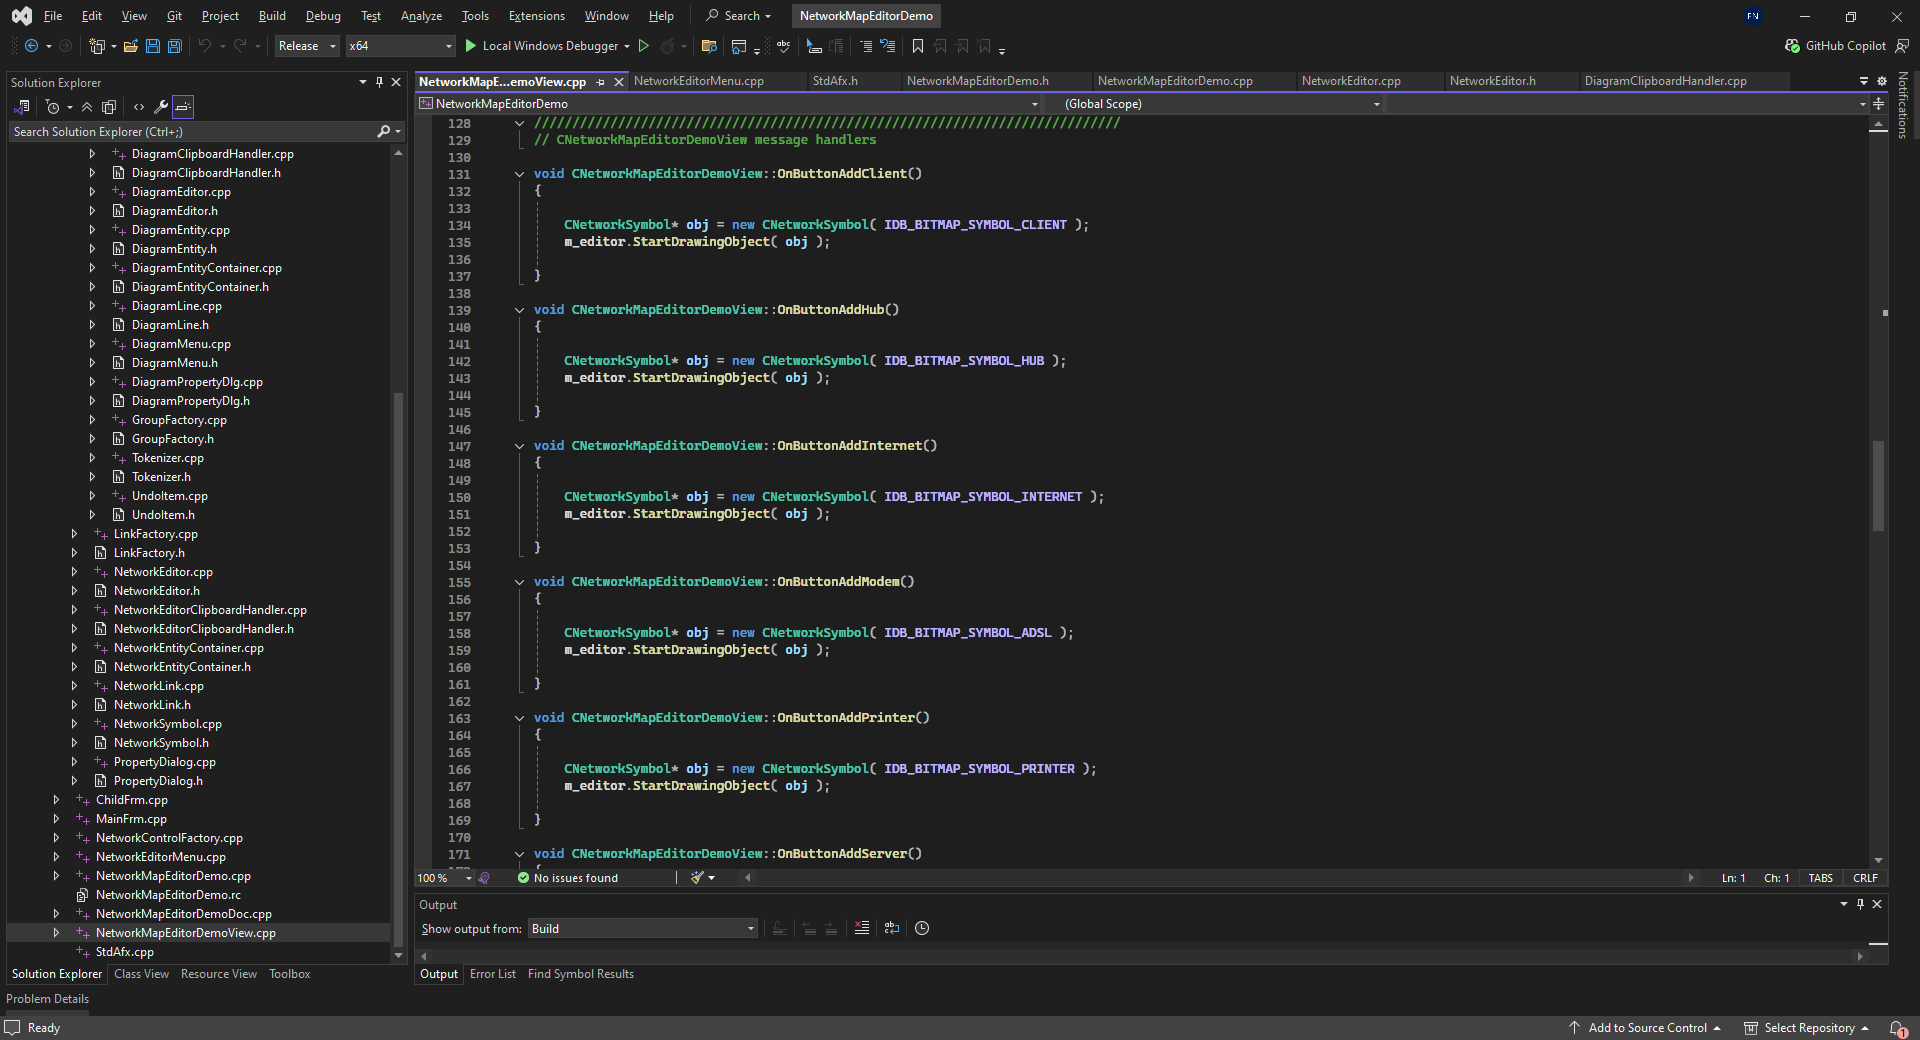The height and width of the screenshot is (1040, 1920).
Task: Click the Search button in title bar
Action: click(x=739, y=16)
